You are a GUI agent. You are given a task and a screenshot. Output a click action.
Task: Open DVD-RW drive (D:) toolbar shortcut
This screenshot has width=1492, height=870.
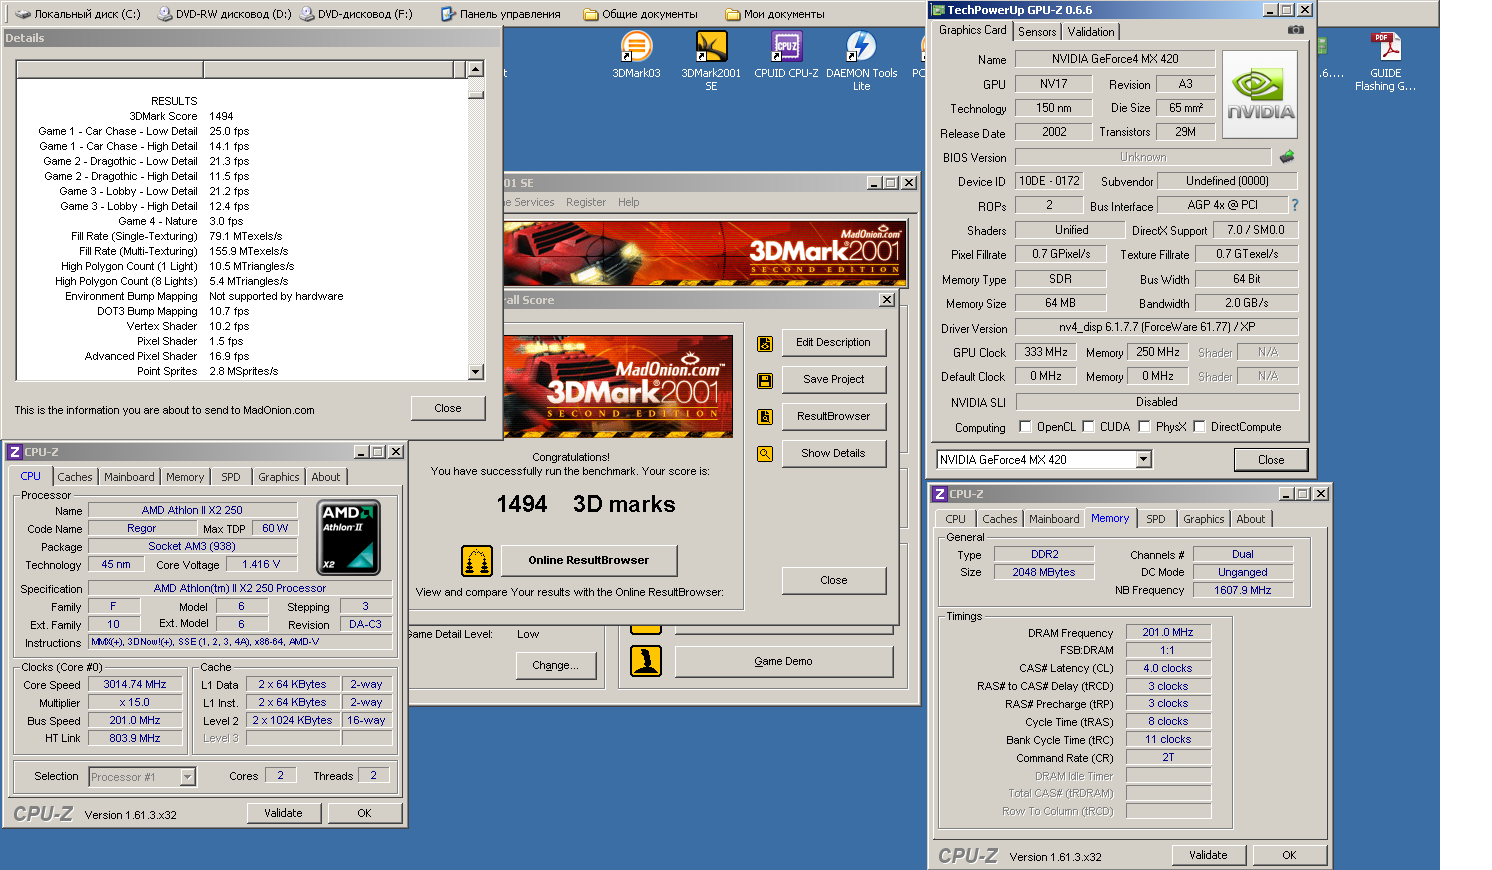(225, 14)
